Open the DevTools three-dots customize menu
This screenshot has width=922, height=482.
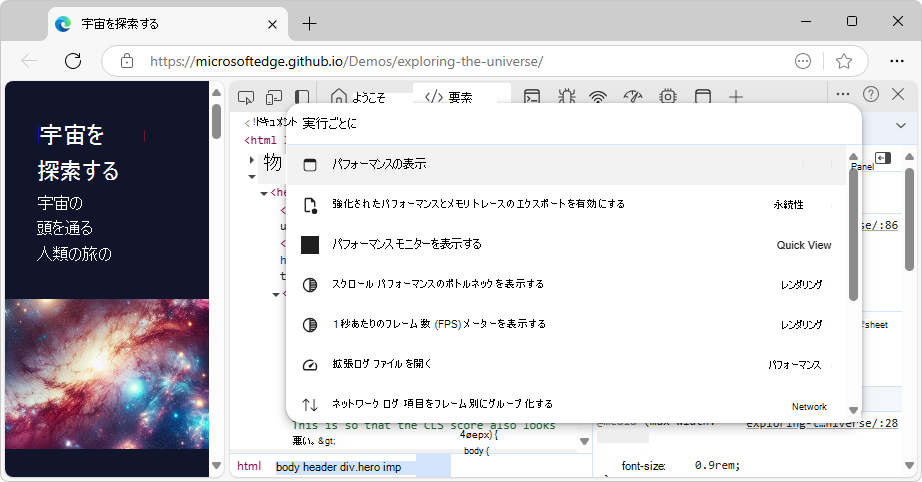coord(843,93)
